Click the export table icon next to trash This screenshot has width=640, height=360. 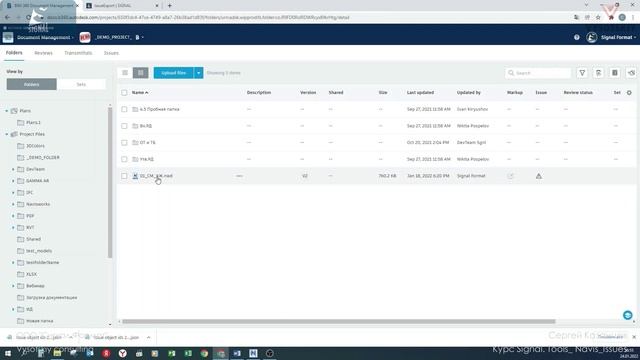pos(615,73)
